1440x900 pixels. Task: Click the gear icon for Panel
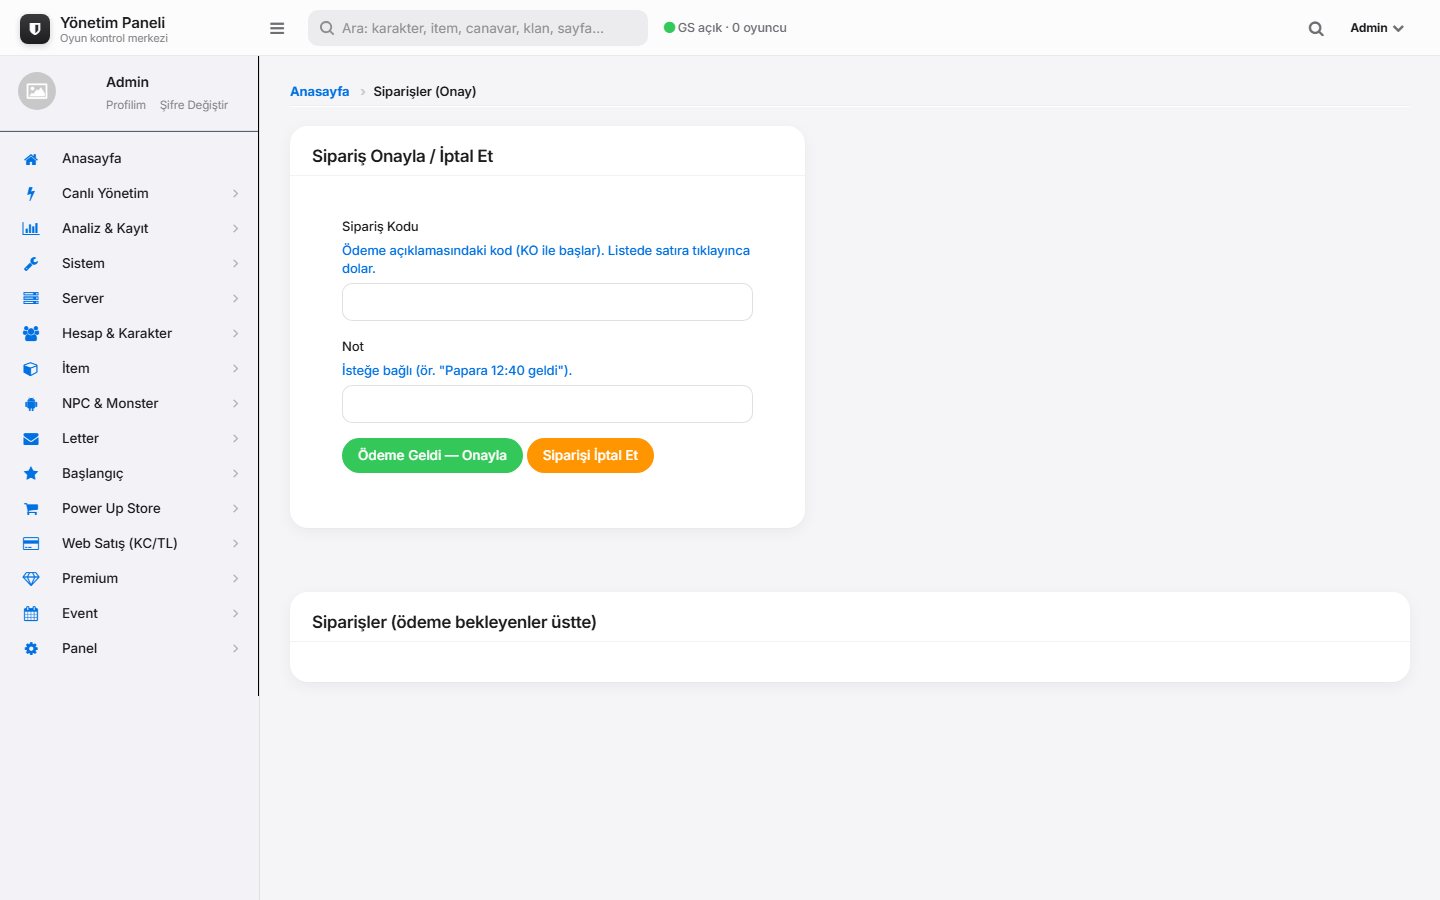(31, 649)
